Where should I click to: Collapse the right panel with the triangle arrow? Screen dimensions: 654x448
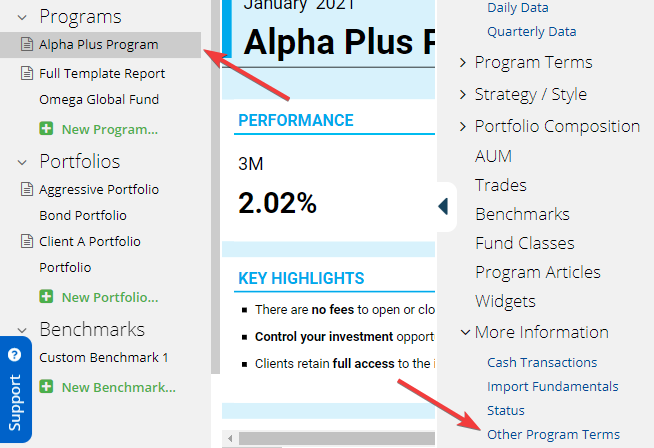pos(443,206)
